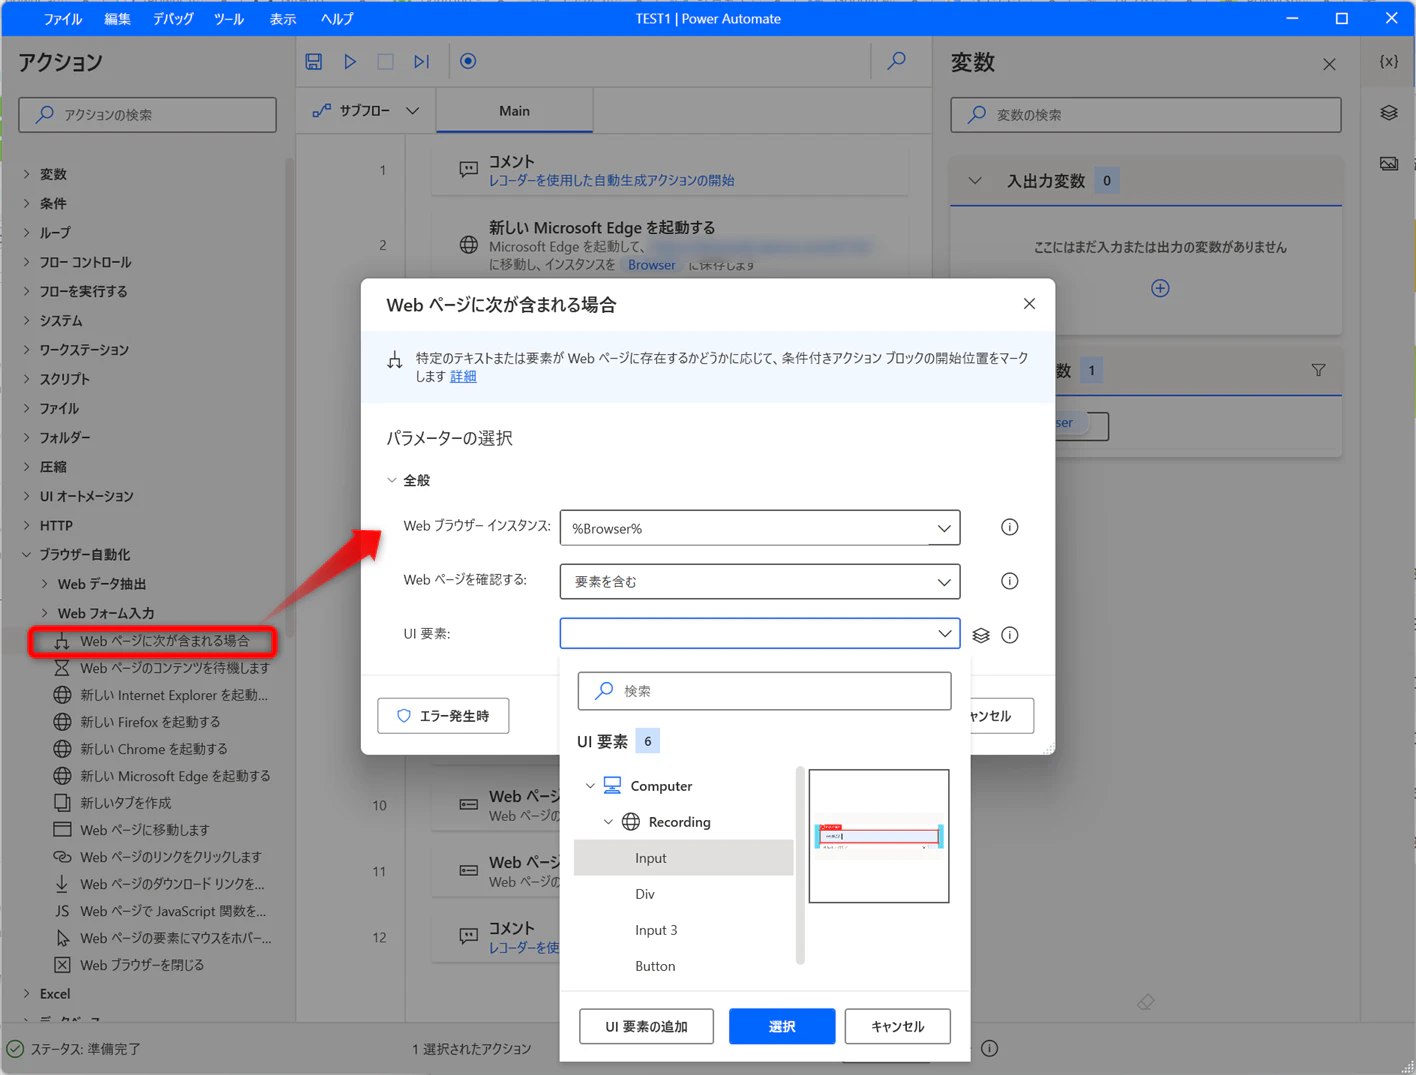Switch to the Main tab

point(514,111)
